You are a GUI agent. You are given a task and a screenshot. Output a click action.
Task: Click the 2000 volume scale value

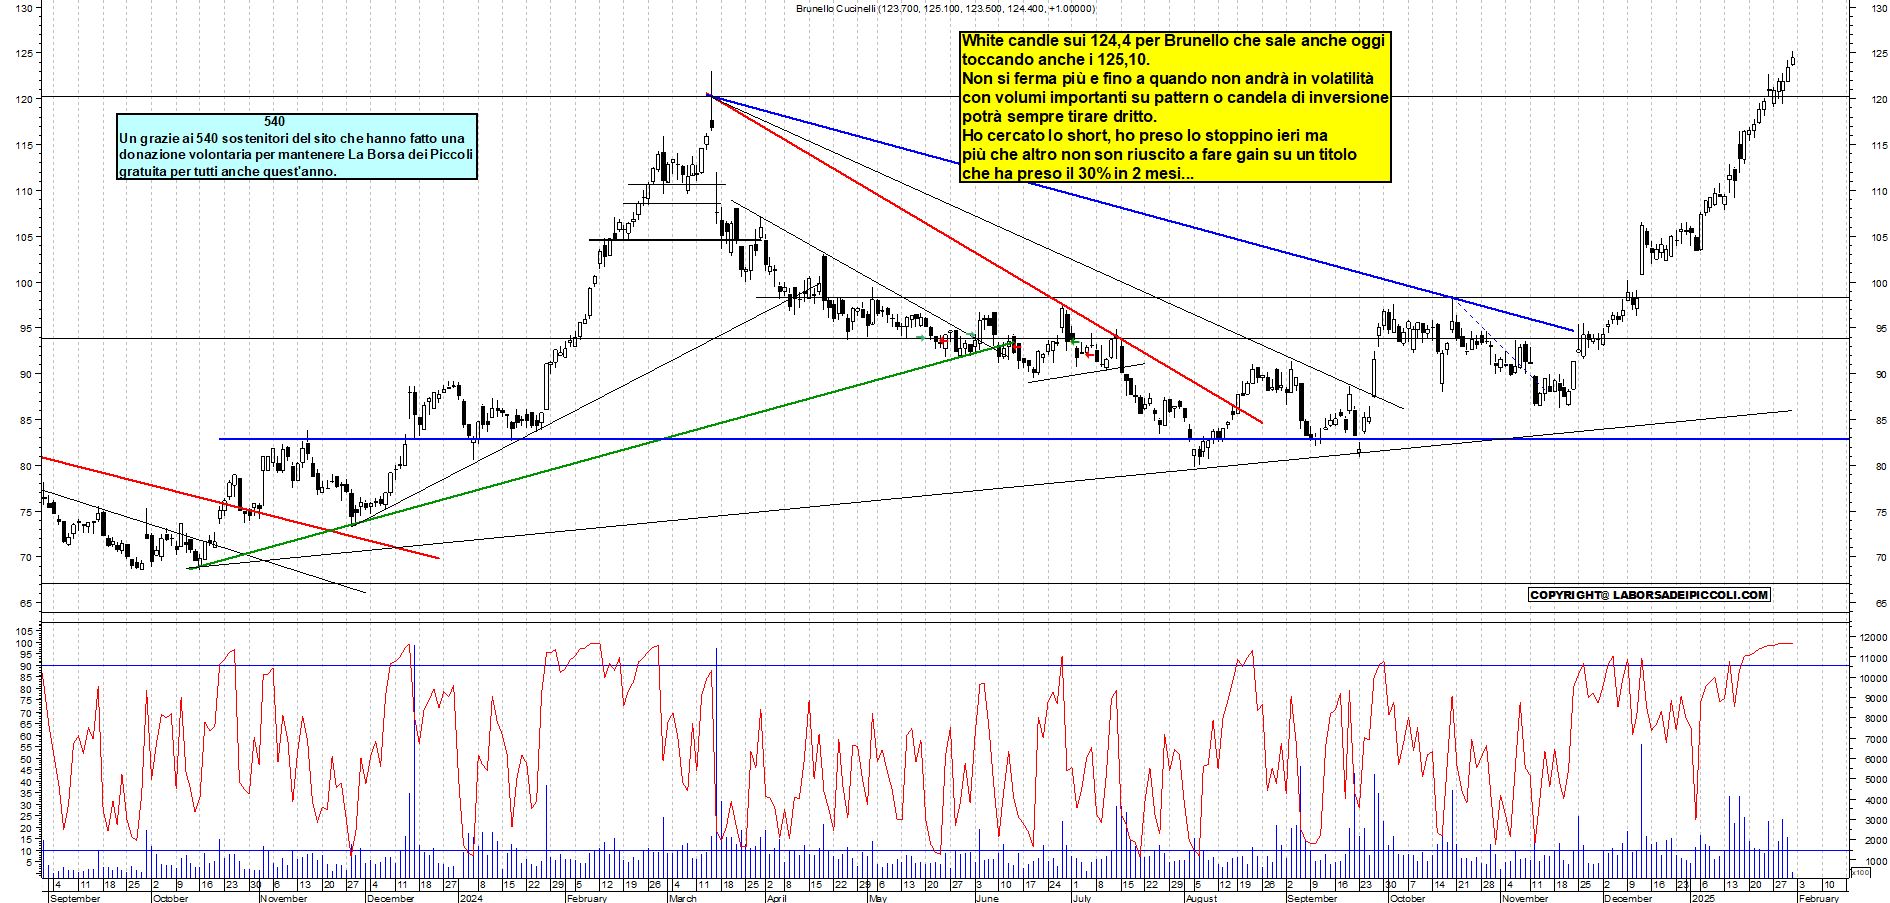pyautogui.click(x=1875, y=840)
